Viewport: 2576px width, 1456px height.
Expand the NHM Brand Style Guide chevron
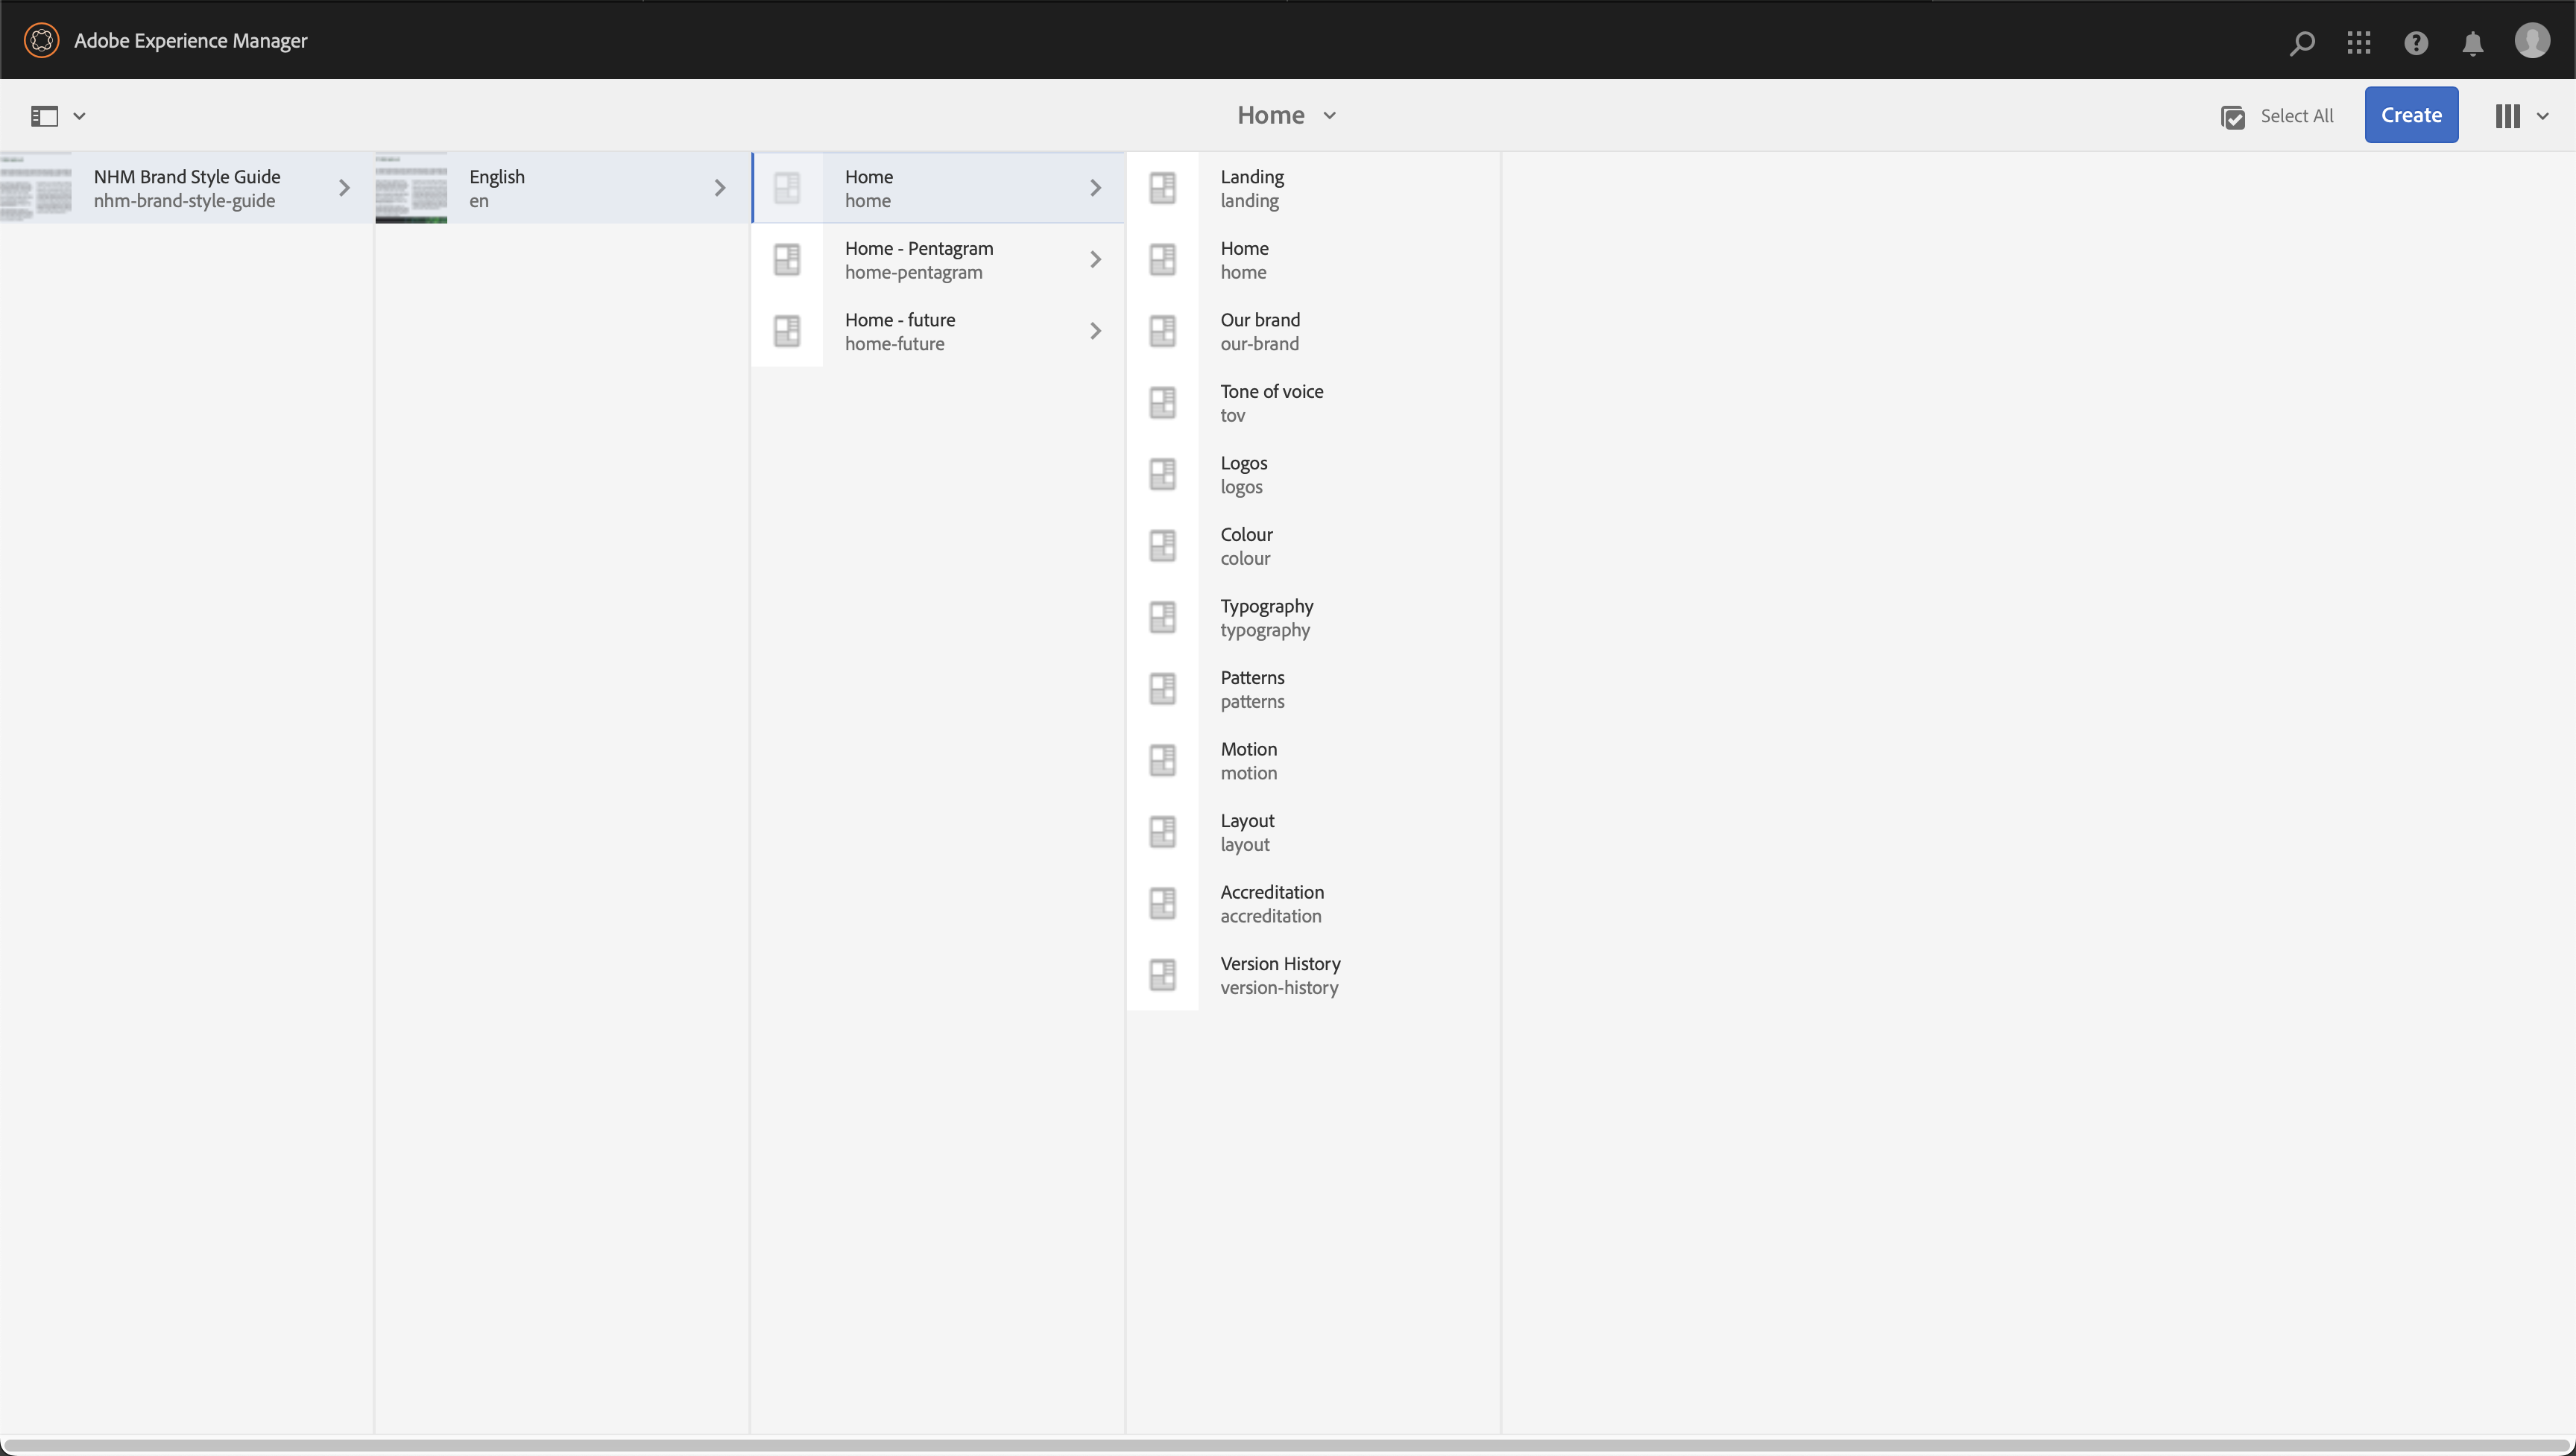click(344, 188)
